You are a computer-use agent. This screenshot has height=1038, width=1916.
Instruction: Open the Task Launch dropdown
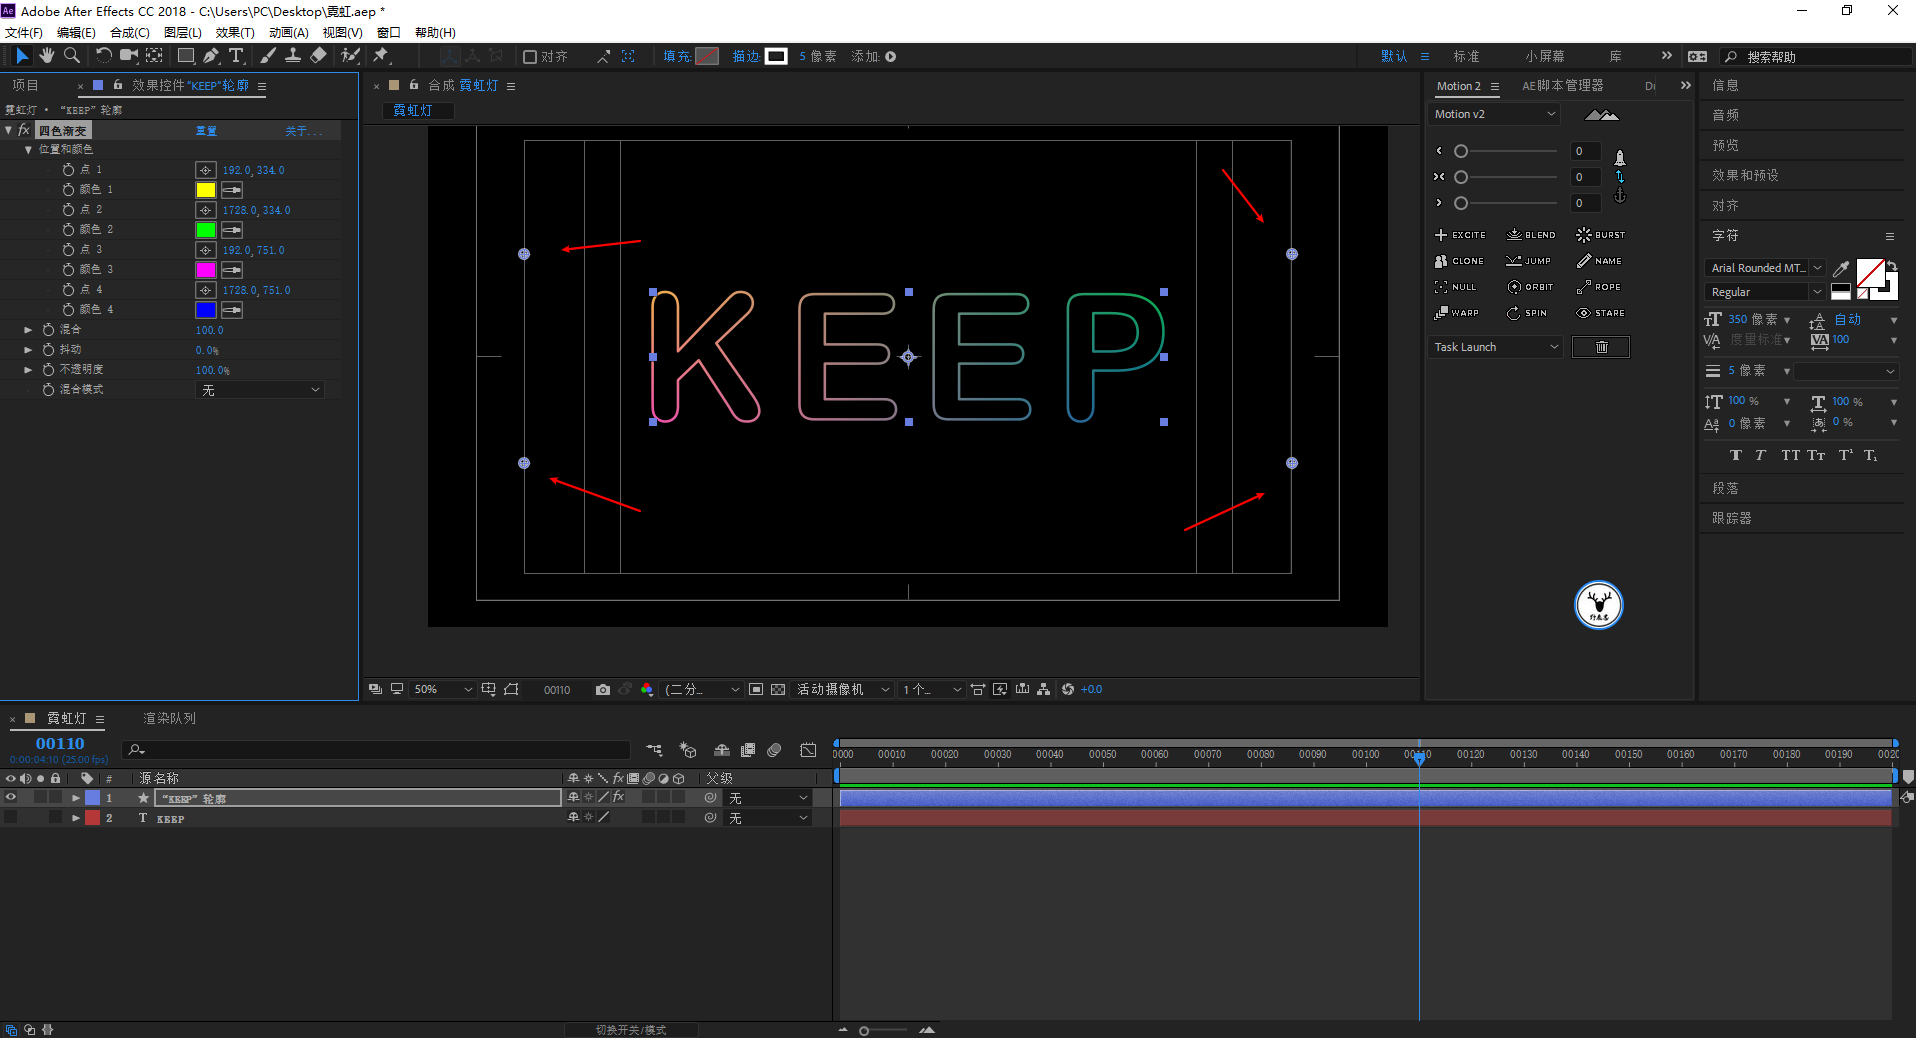(1495, 347)
